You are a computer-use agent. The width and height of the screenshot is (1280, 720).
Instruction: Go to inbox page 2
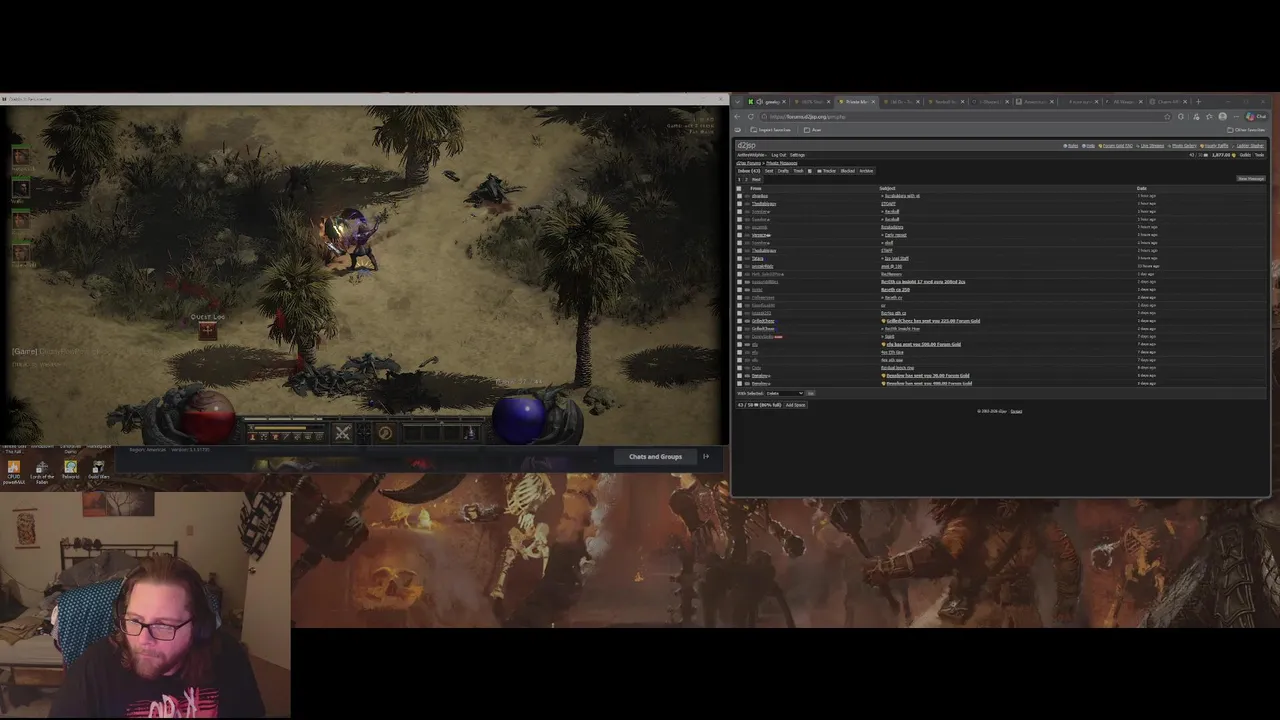coord(746,180)
